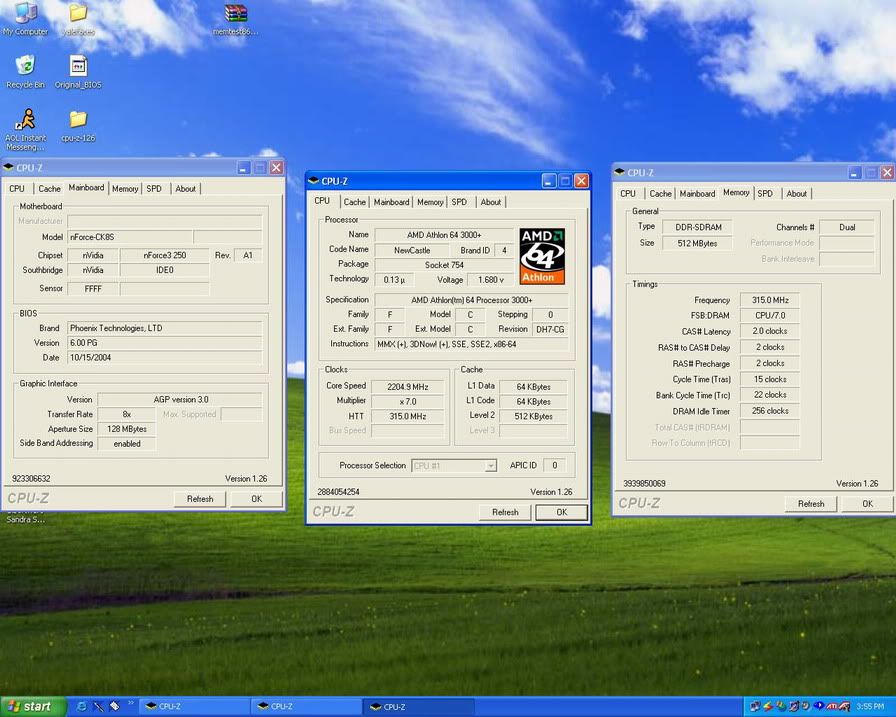Click the title bar icon of the Mainboard CPU-Z window
This screenshot has width=896, height=717.
(9, 167)
